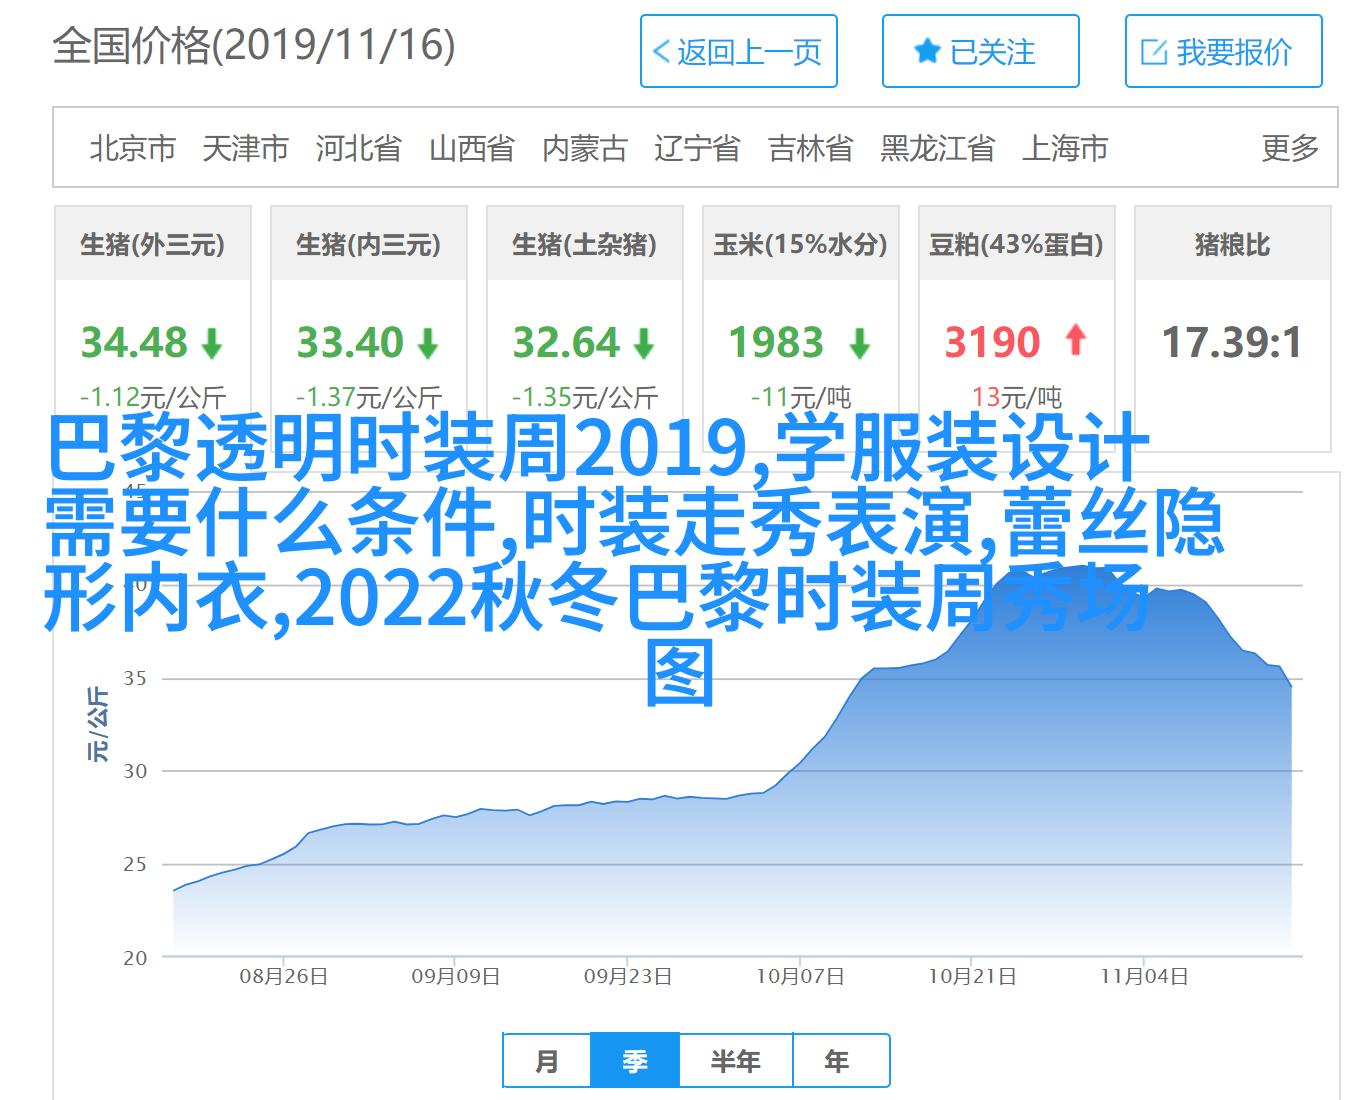
Task: Open the 玉米(15%水分) price card
Action: [801, 329]
